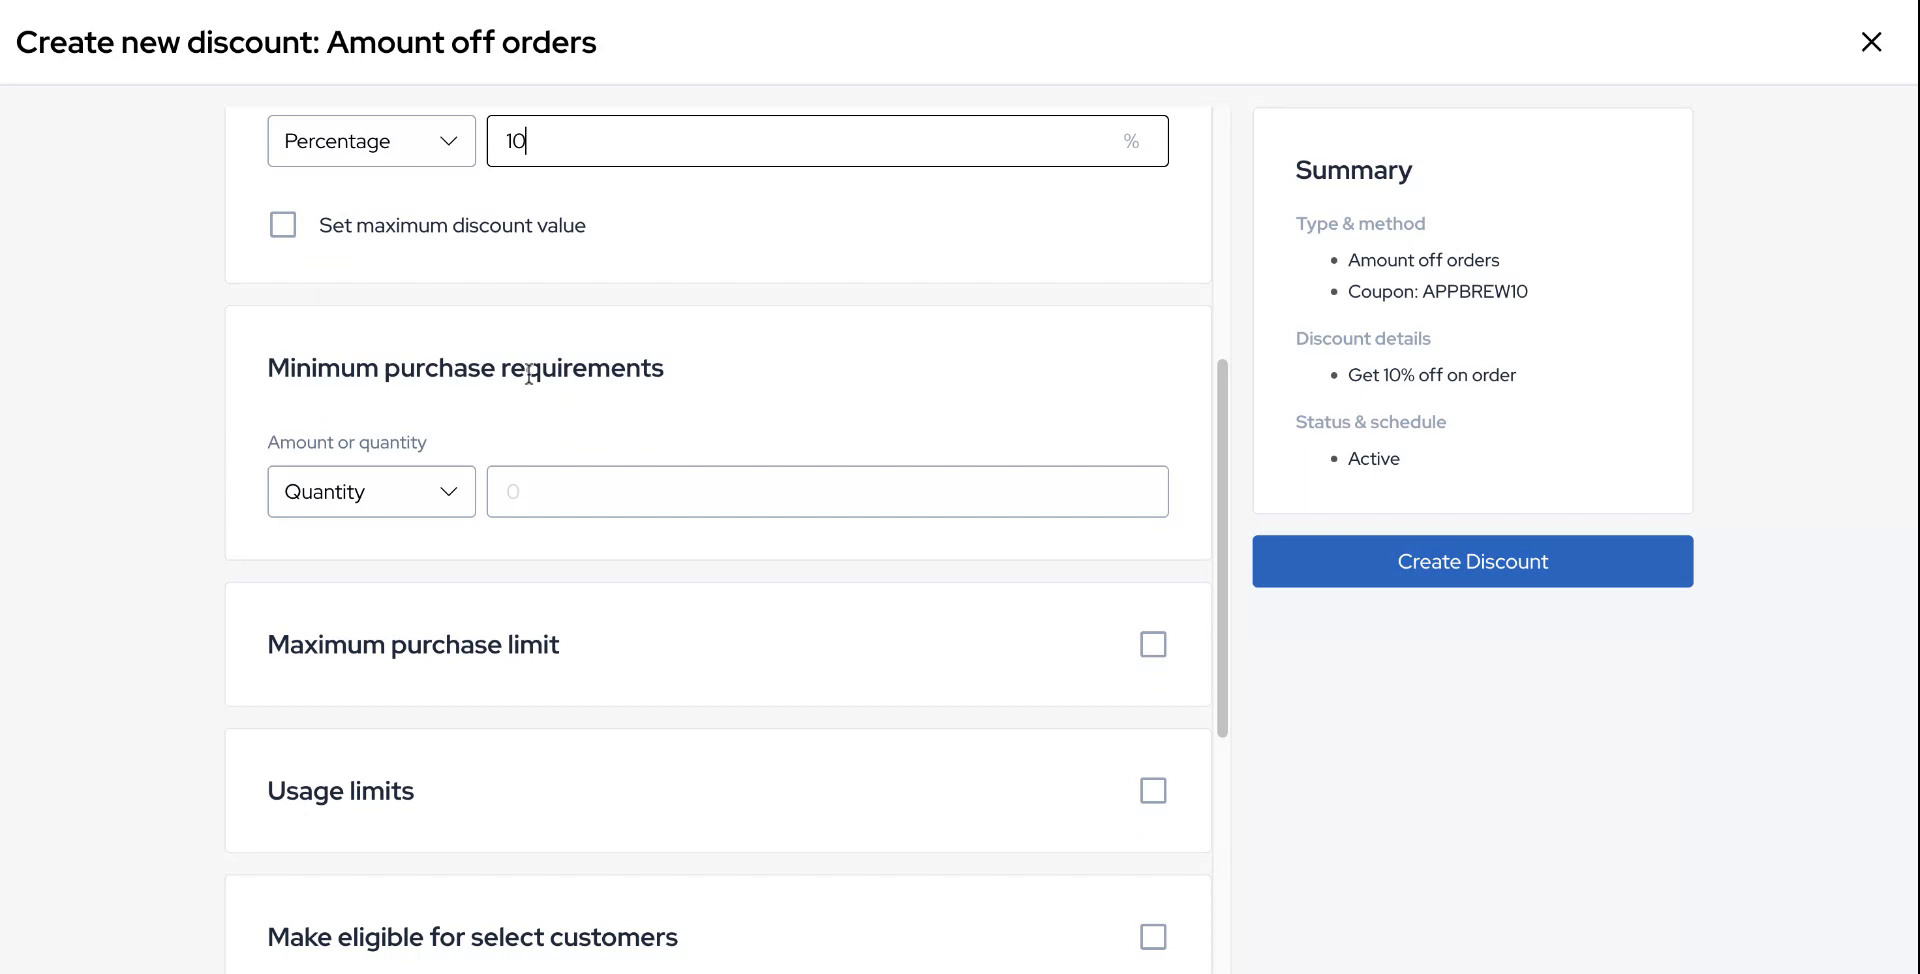The width and height of the screenshot is (1920, 974).
Task: Focus the discount value field containing 10
Action: tap(800, 141)
